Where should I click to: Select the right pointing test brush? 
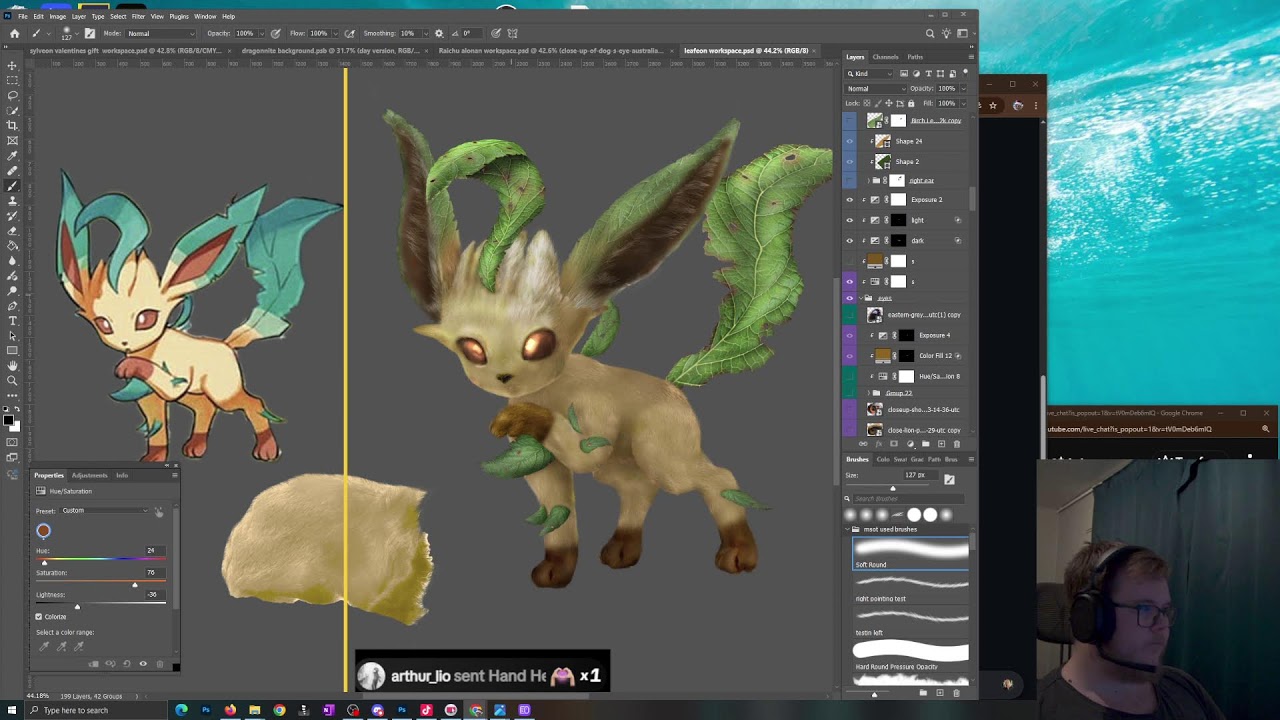tap(911, 588)
